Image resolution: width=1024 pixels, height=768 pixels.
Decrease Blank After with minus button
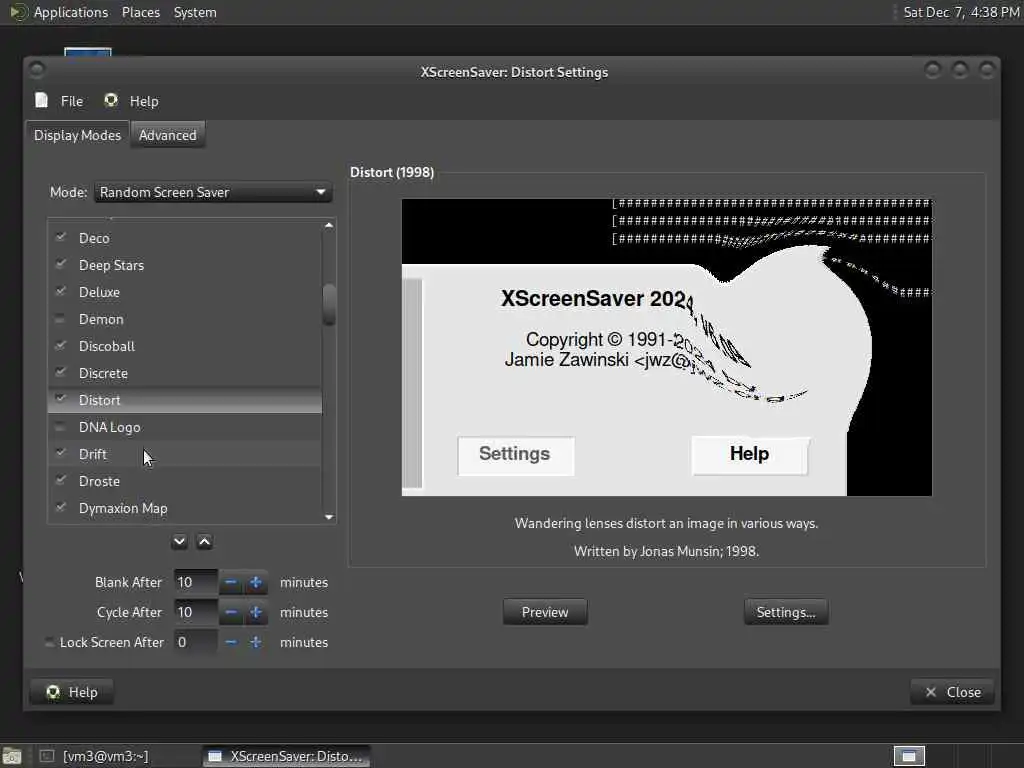point(231,582)
